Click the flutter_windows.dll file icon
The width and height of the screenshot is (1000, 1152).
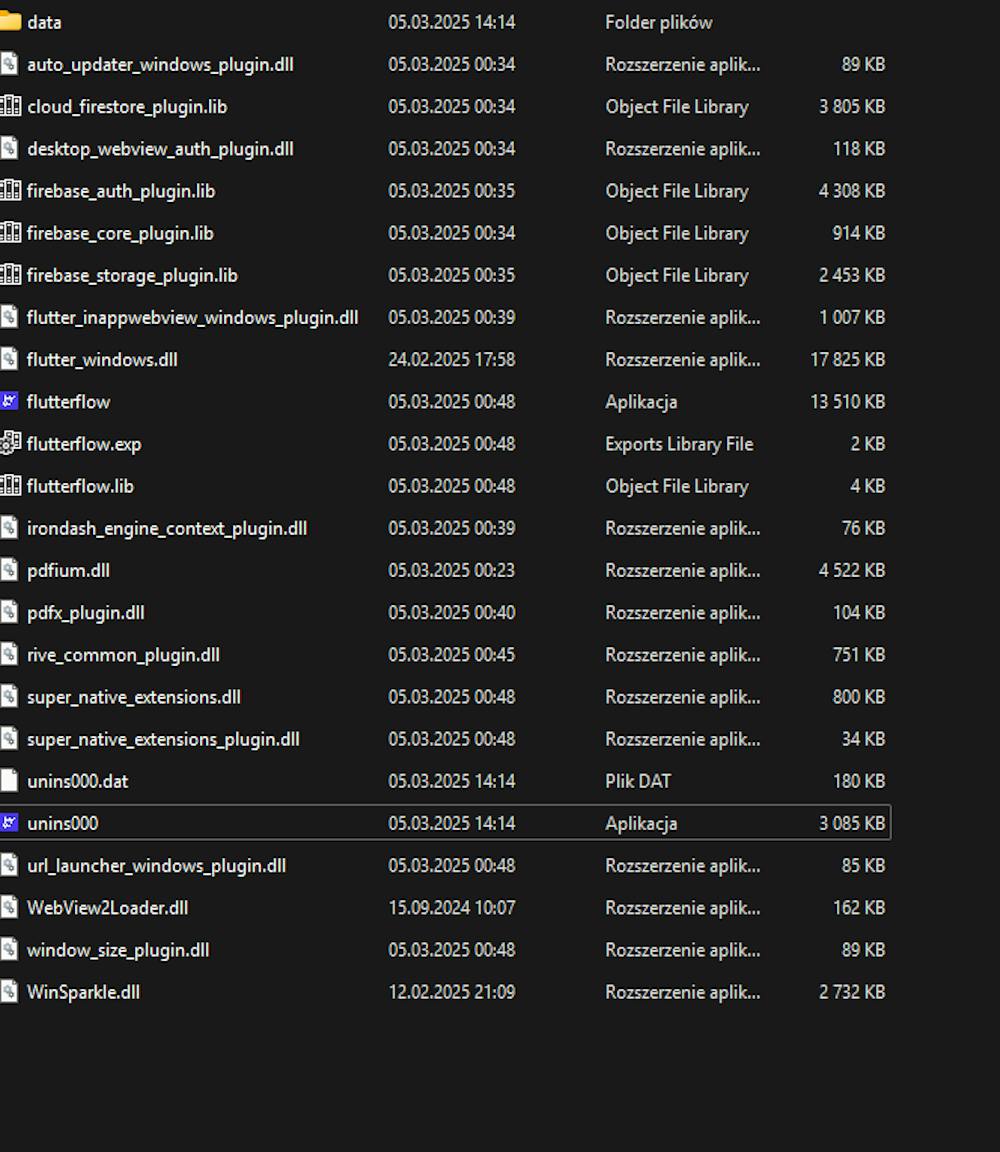click(x=9, y=359)
